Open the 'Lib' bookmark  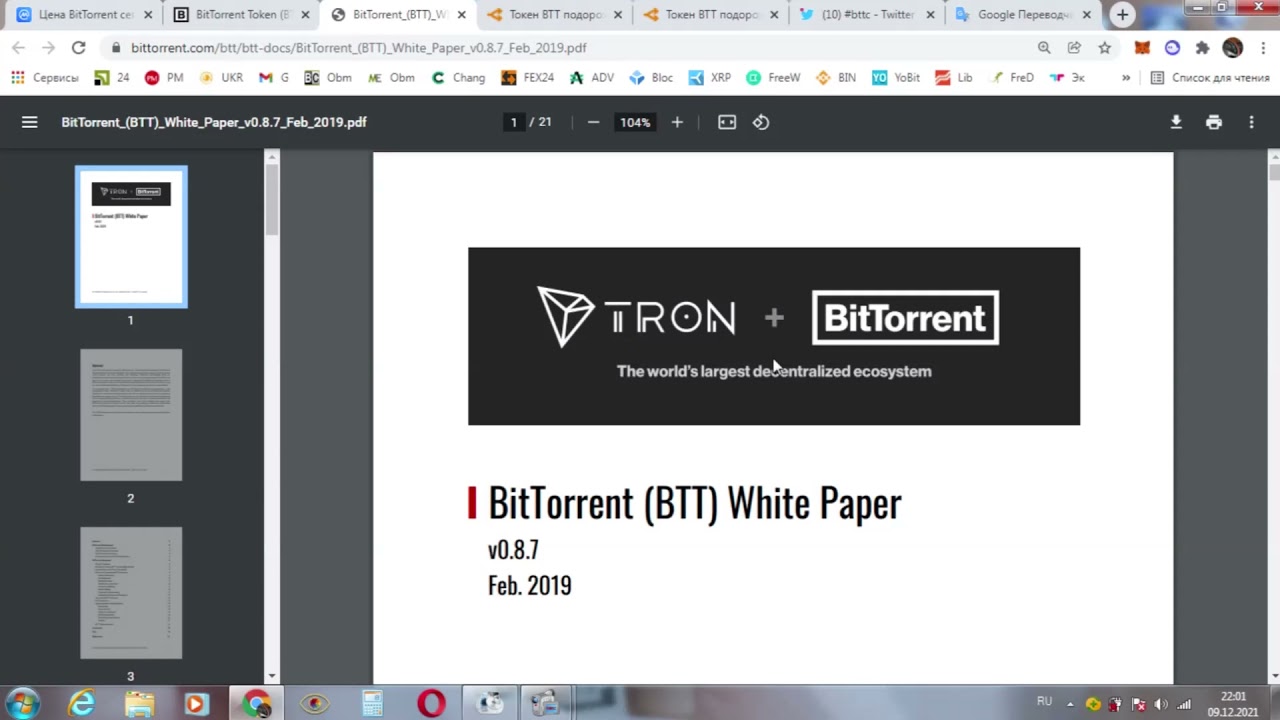pos(953,77)
